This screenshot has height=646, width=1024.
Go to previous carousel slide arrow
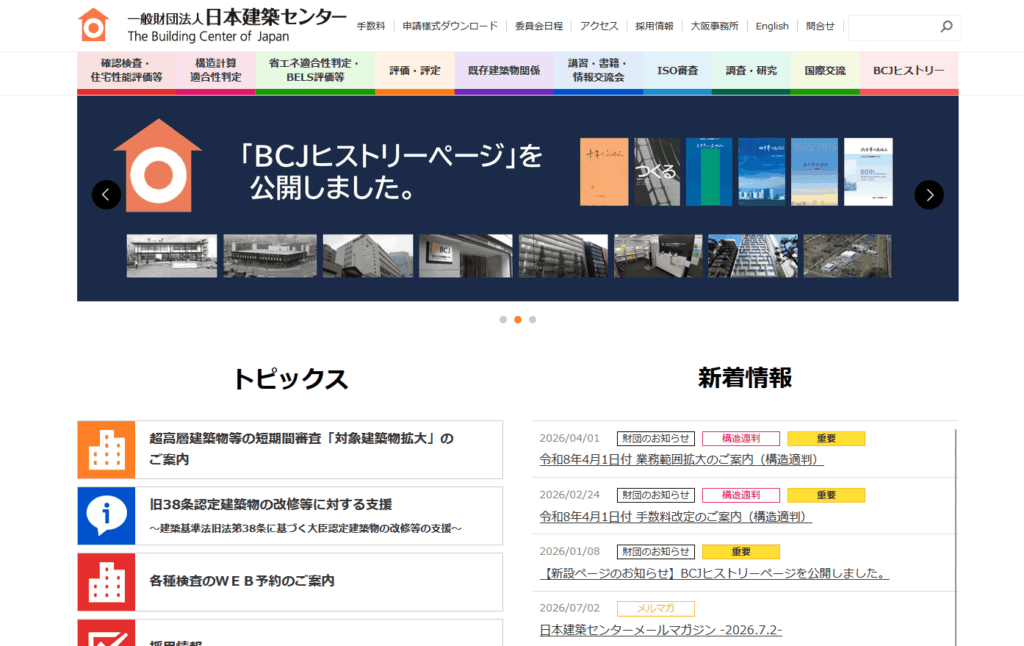tap(106, 195)
